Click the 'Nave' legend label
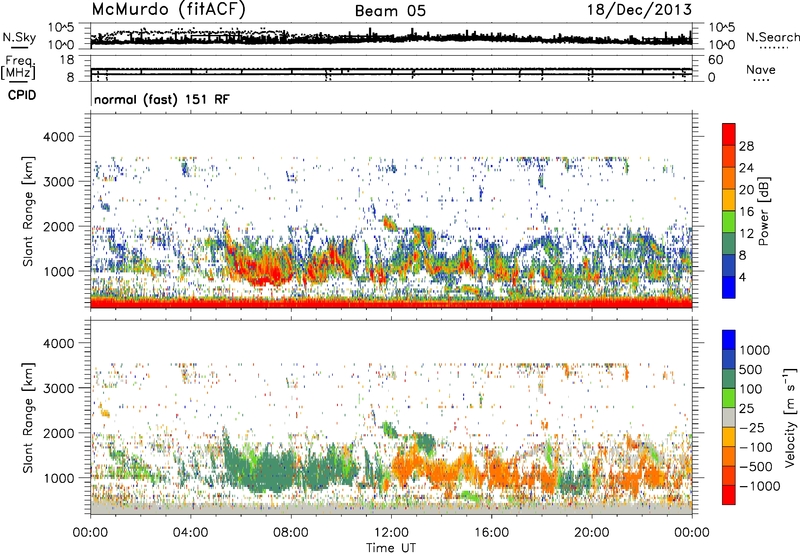 coord(761,69)
